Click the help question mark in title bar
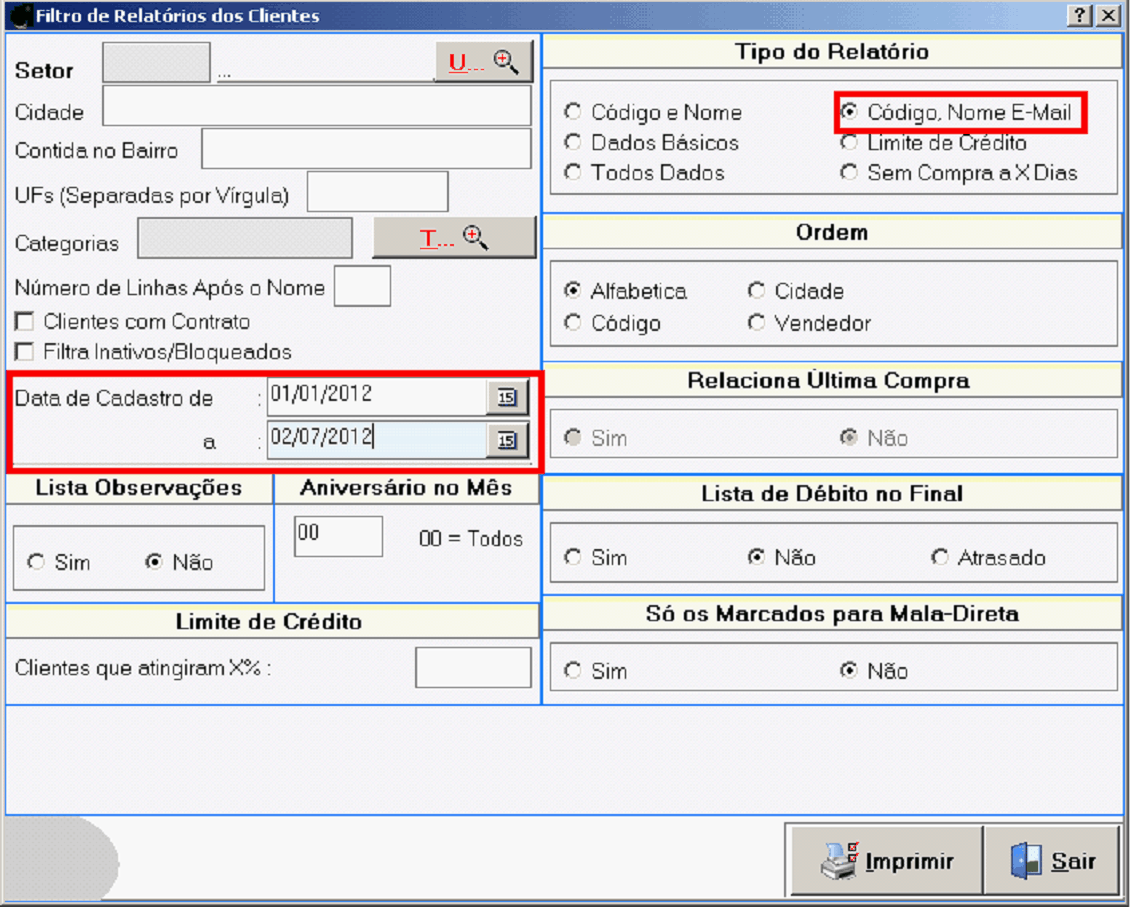 pyautogui.click(x=1080, y=16)
